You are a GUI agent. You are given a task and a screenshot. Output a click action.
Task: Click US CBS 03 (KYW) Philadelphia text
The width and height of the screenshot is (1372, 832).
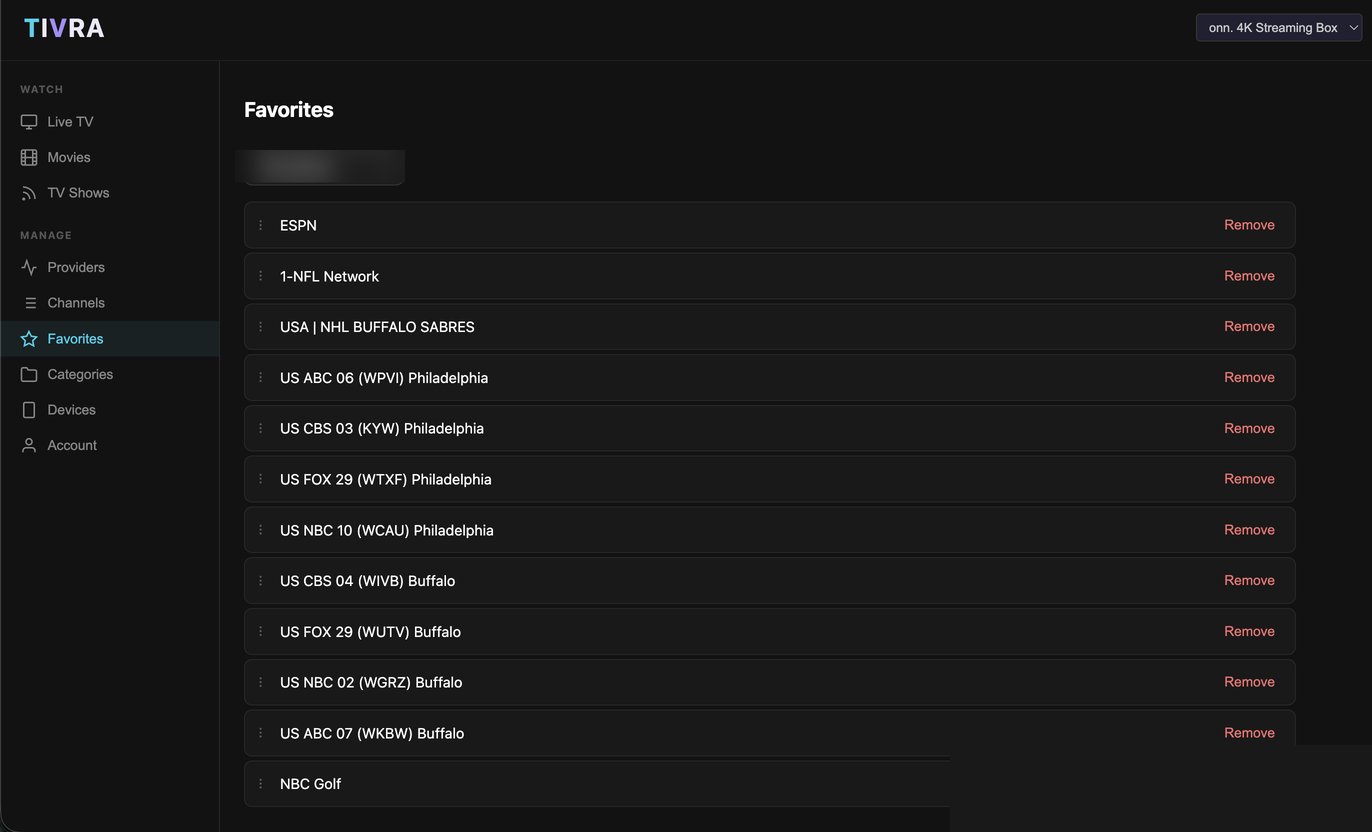pos(382,428)
